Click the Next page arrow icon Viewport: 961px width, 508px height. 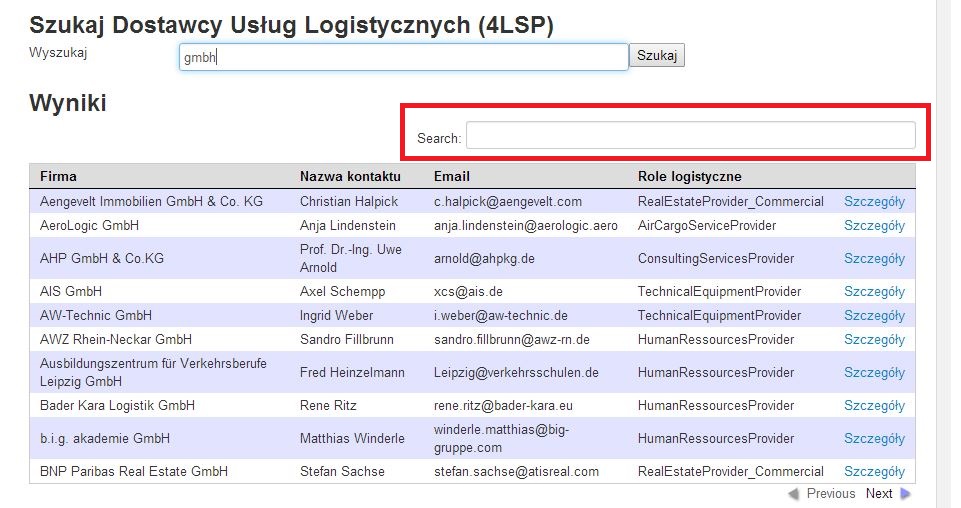[905, 493]
